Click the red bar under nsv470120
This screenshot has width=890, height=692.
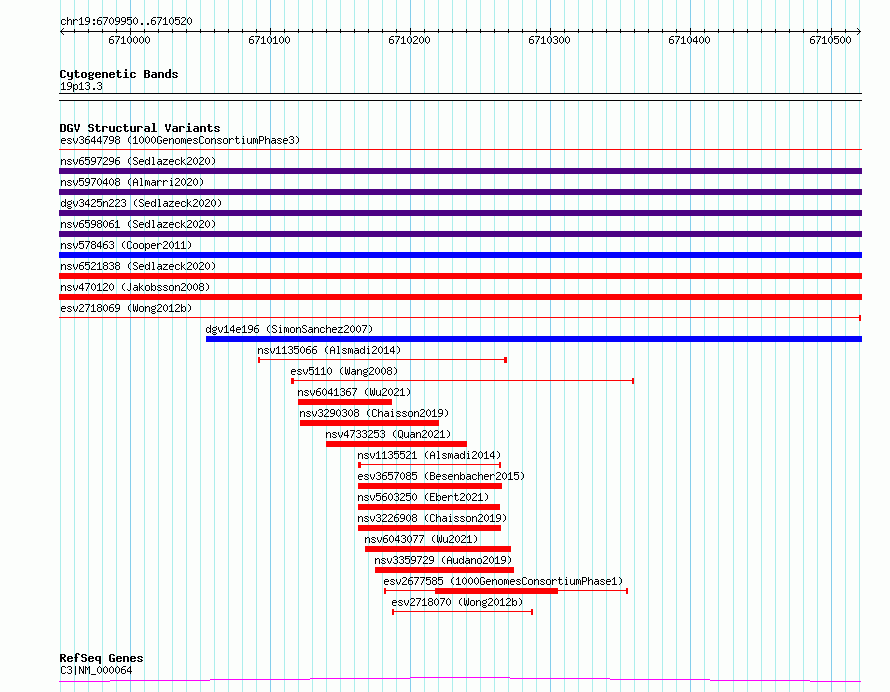(460, 297)
